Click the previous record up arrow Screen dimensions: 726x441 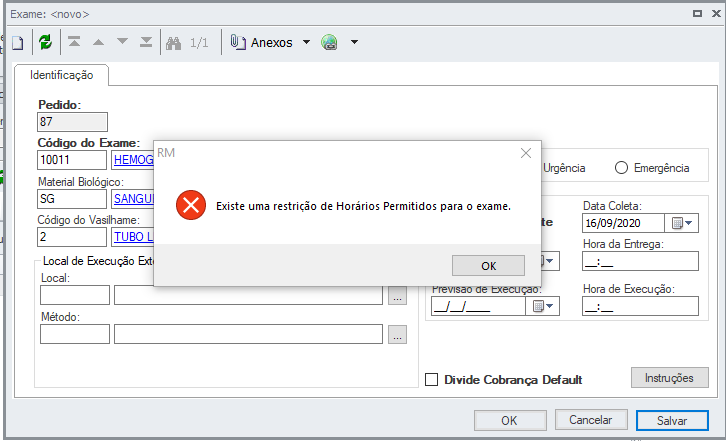[x=98, y=43]
